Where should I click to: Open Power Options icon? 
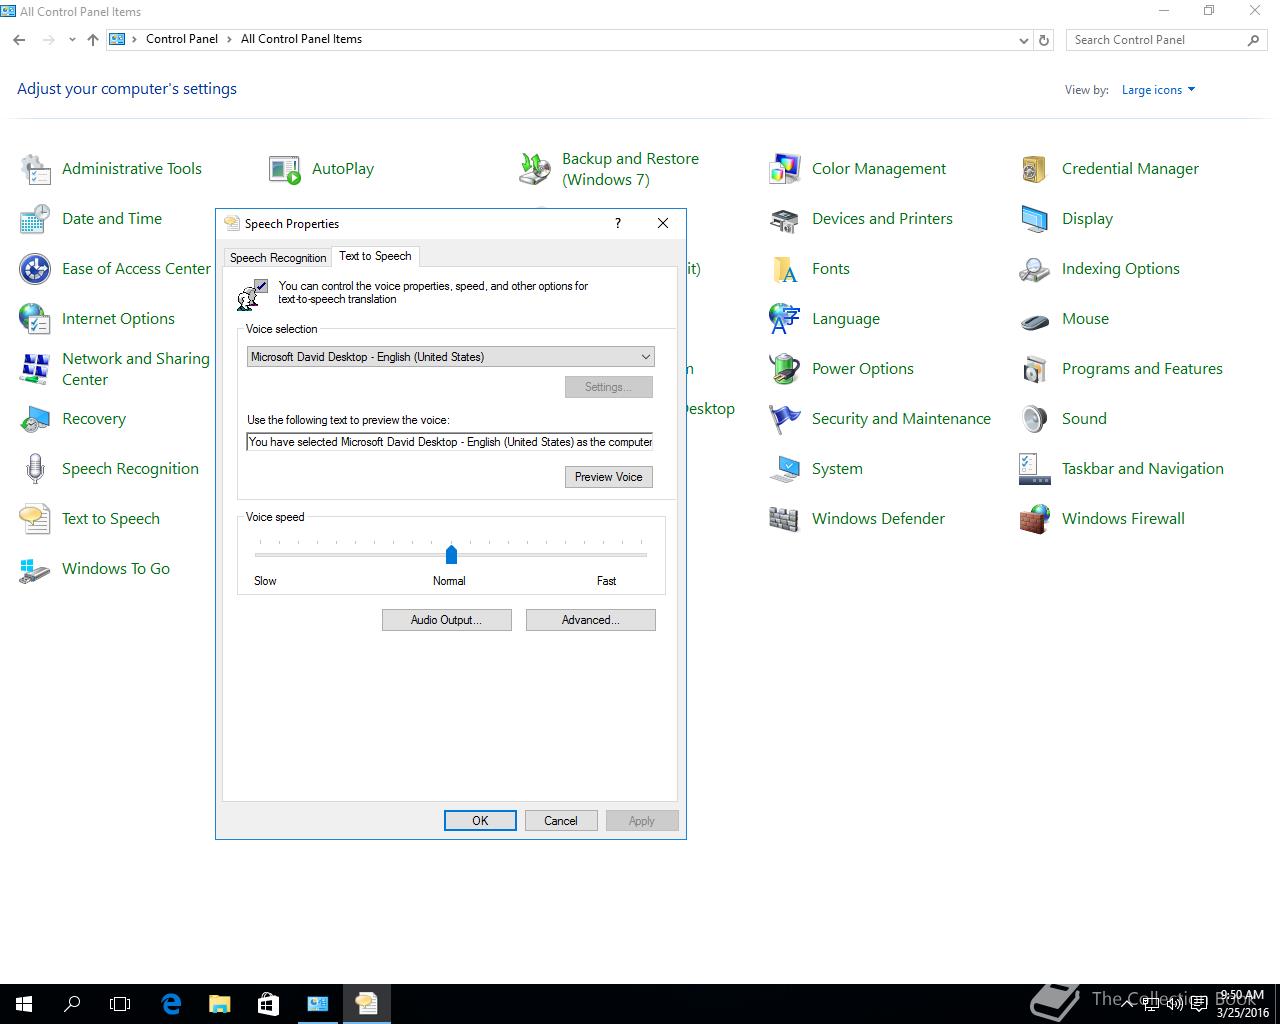point(785,369)
